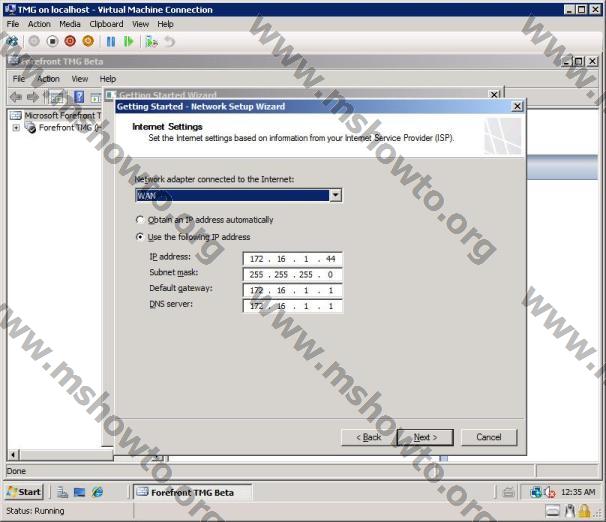Click blue Help icon in Forefront TMG toolbar
The width and height of the screenshot is (606, 522).
click(x=79, y=97)
